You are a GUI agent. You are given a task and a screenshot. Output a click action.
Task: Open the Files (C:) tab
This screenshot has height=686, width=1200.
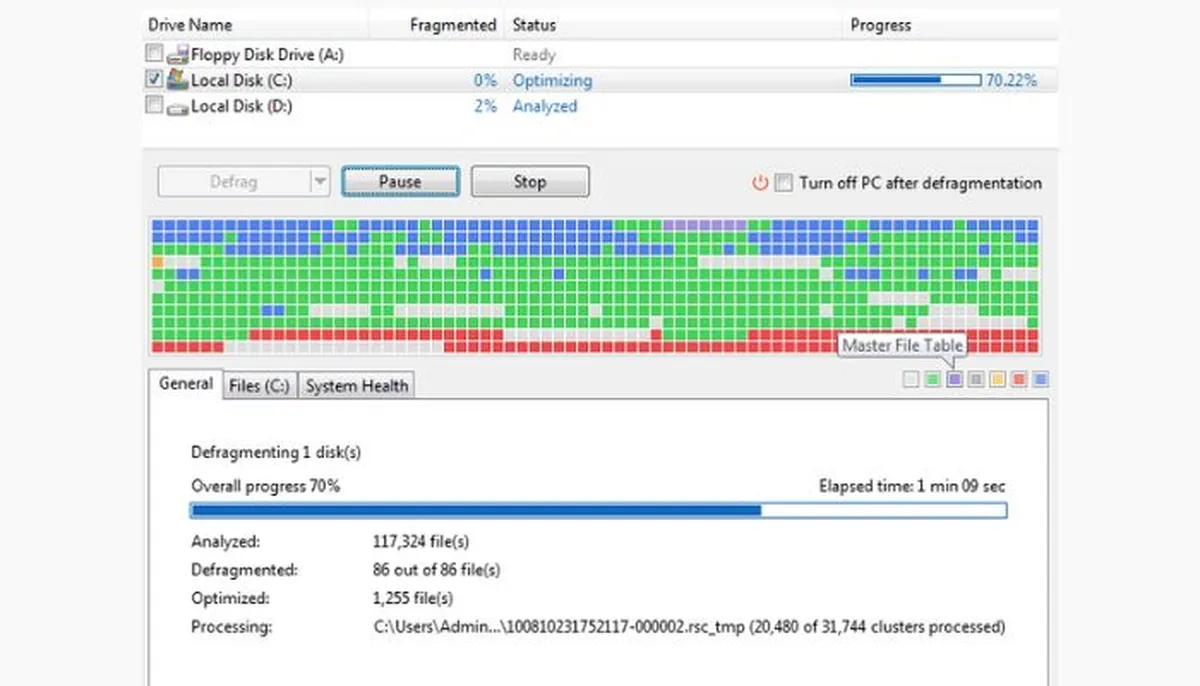[259, 386]
